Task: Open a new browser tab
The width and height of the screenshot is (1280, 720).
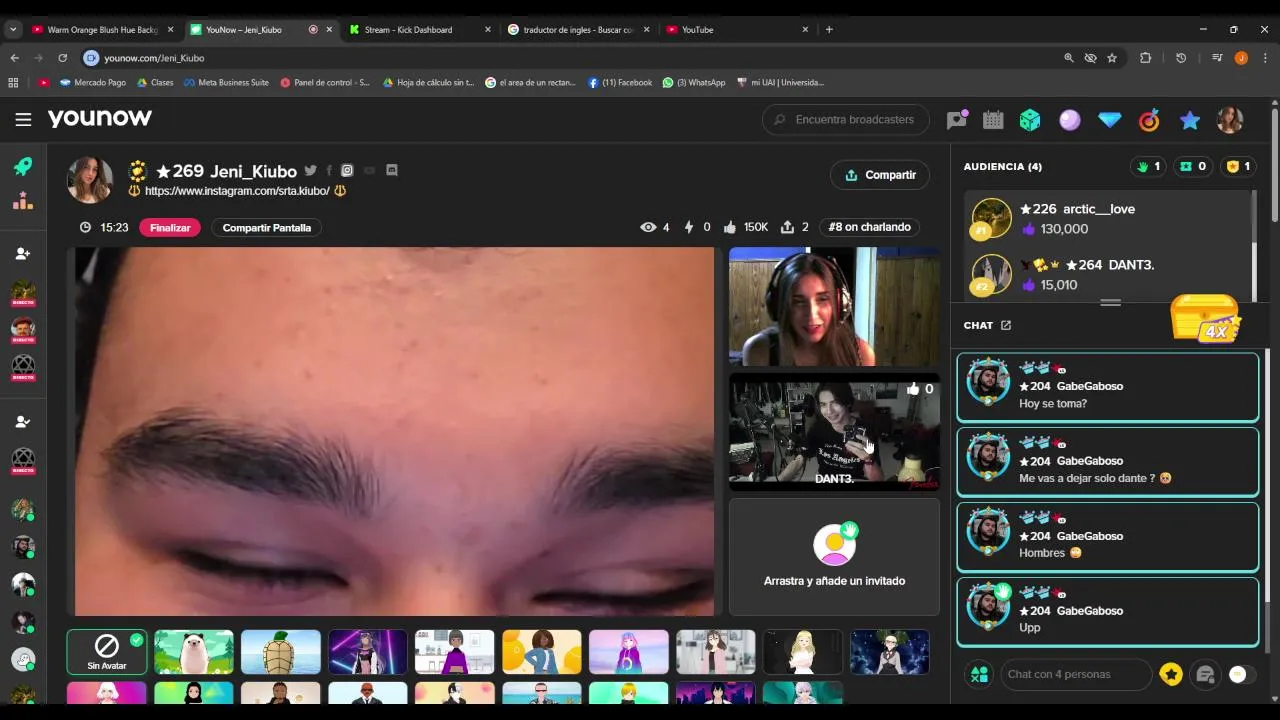Action: coord(829,30)
